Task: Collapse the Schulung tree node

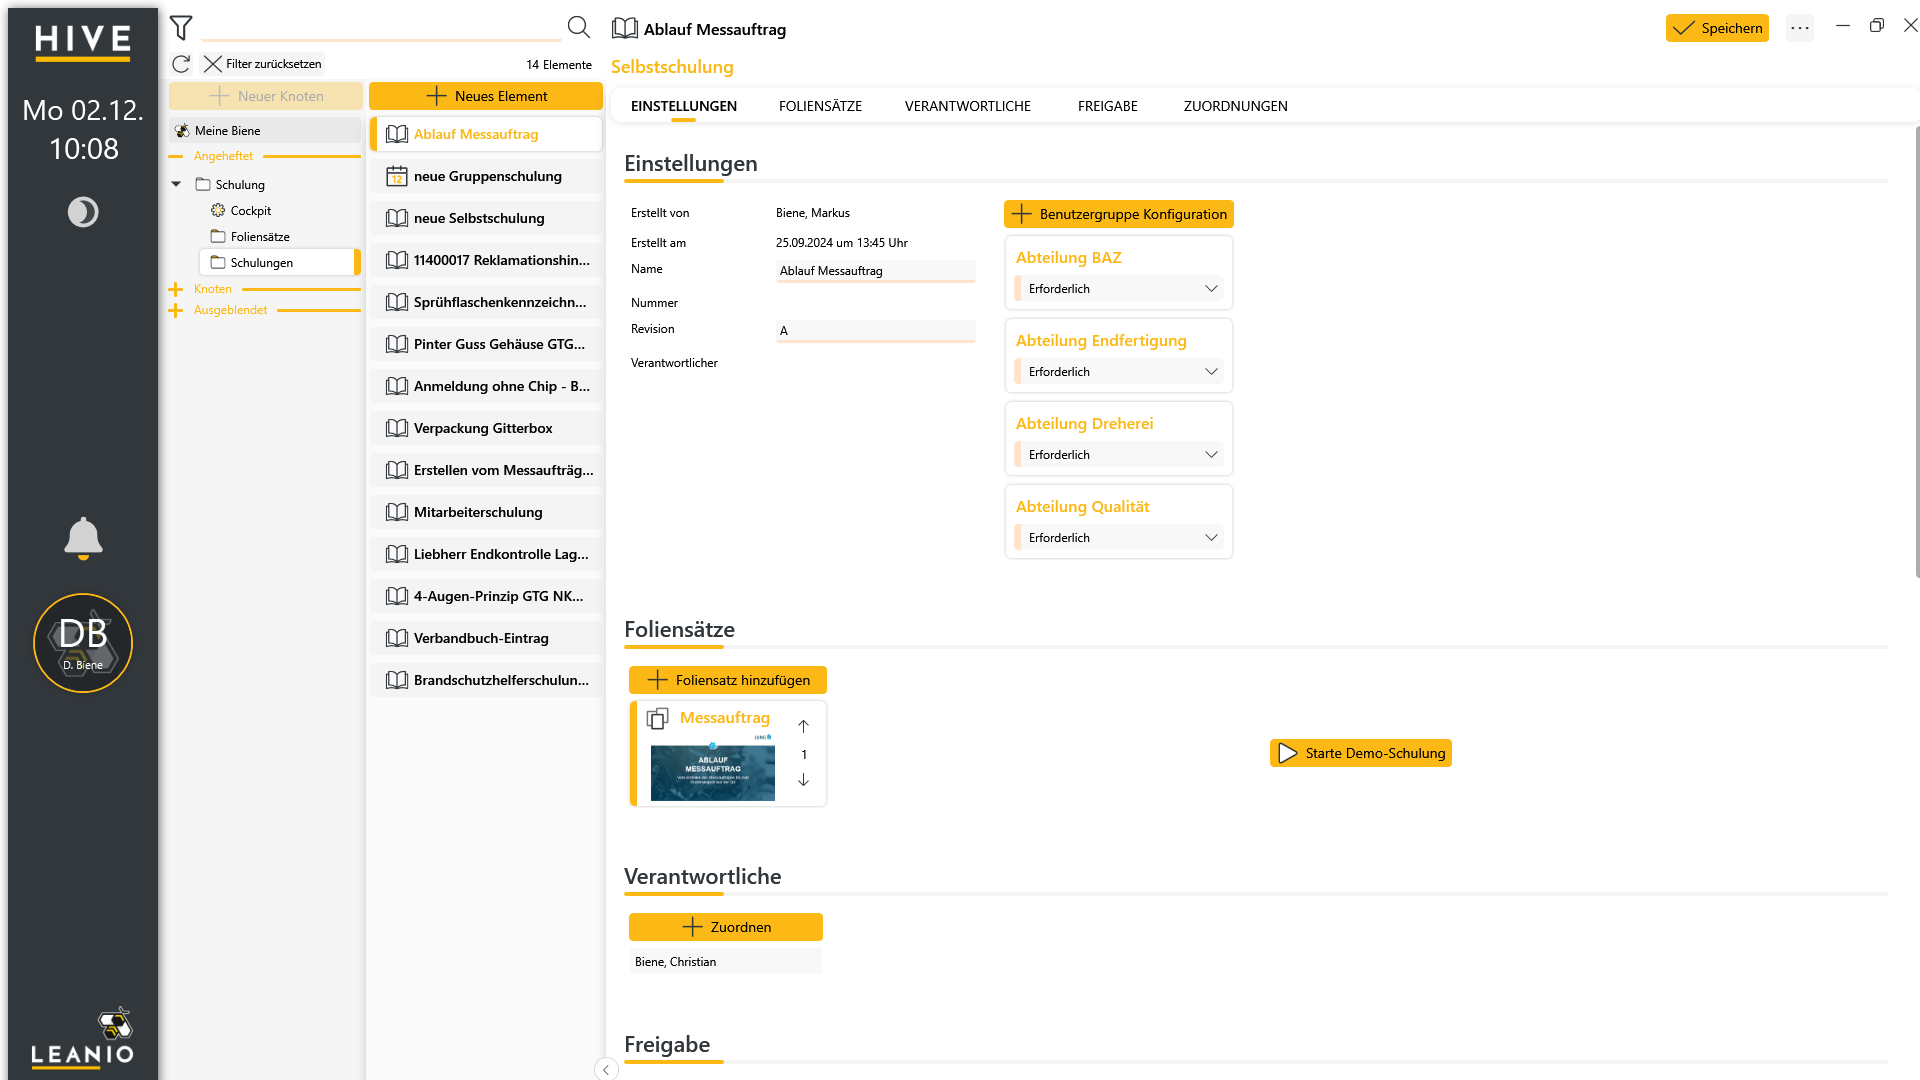Action: [x=177, y=184]
